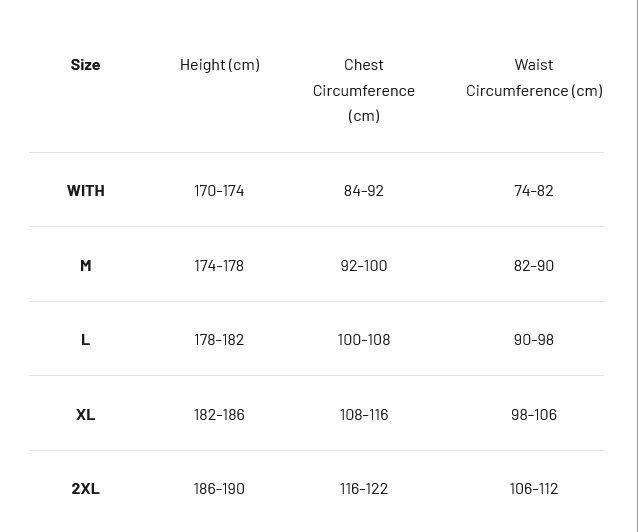The height and width of the screenshot is (532, 638).
Task: Click the 178-182 height cell
Action: (219, 339)
